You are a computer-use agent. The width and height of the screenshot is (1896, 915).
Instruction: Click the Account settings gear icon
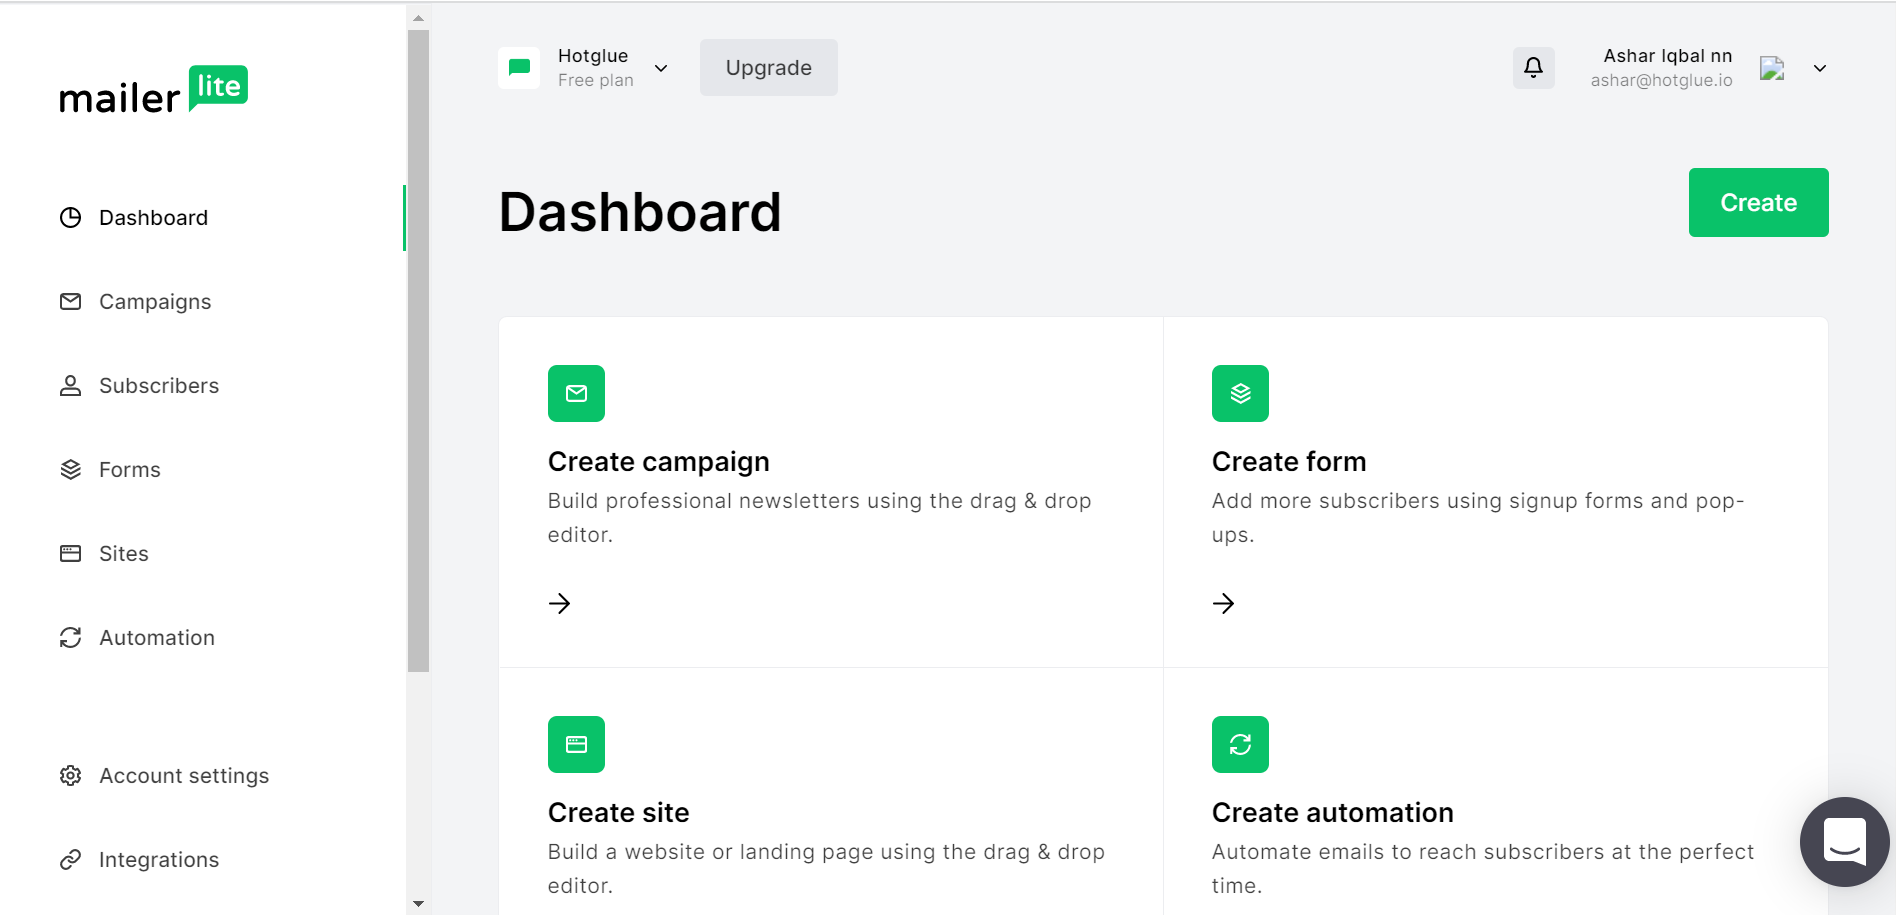point(70,775)
